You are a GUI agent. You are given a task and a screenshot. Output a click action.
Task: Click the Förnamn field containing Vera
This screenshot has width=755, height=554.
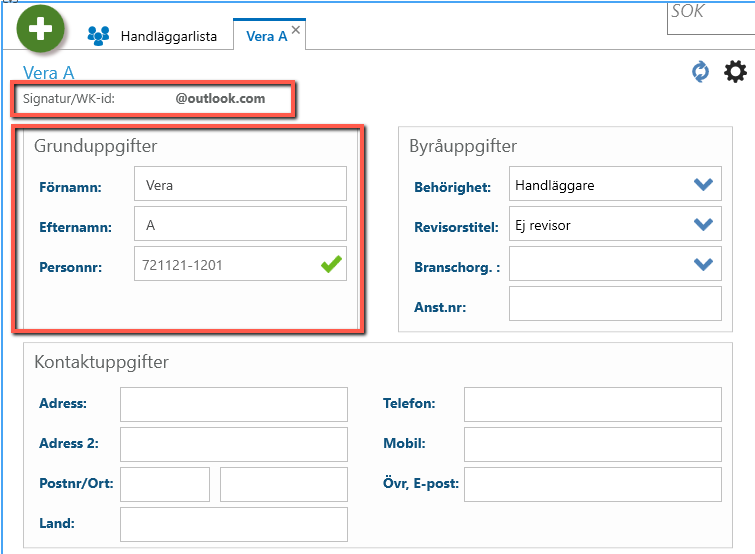pos(240,183)
